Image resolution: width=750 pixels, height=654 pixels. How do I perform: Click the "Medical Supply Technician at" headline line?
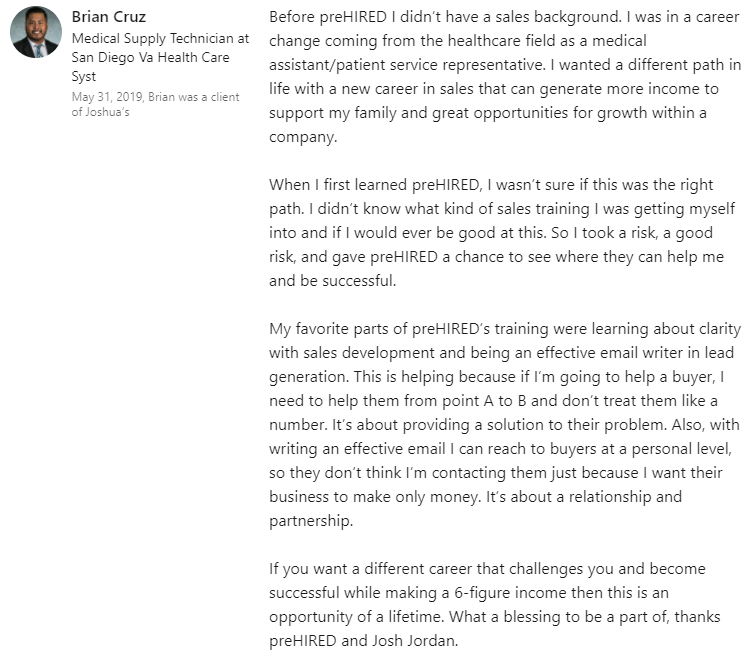(160, 38)
